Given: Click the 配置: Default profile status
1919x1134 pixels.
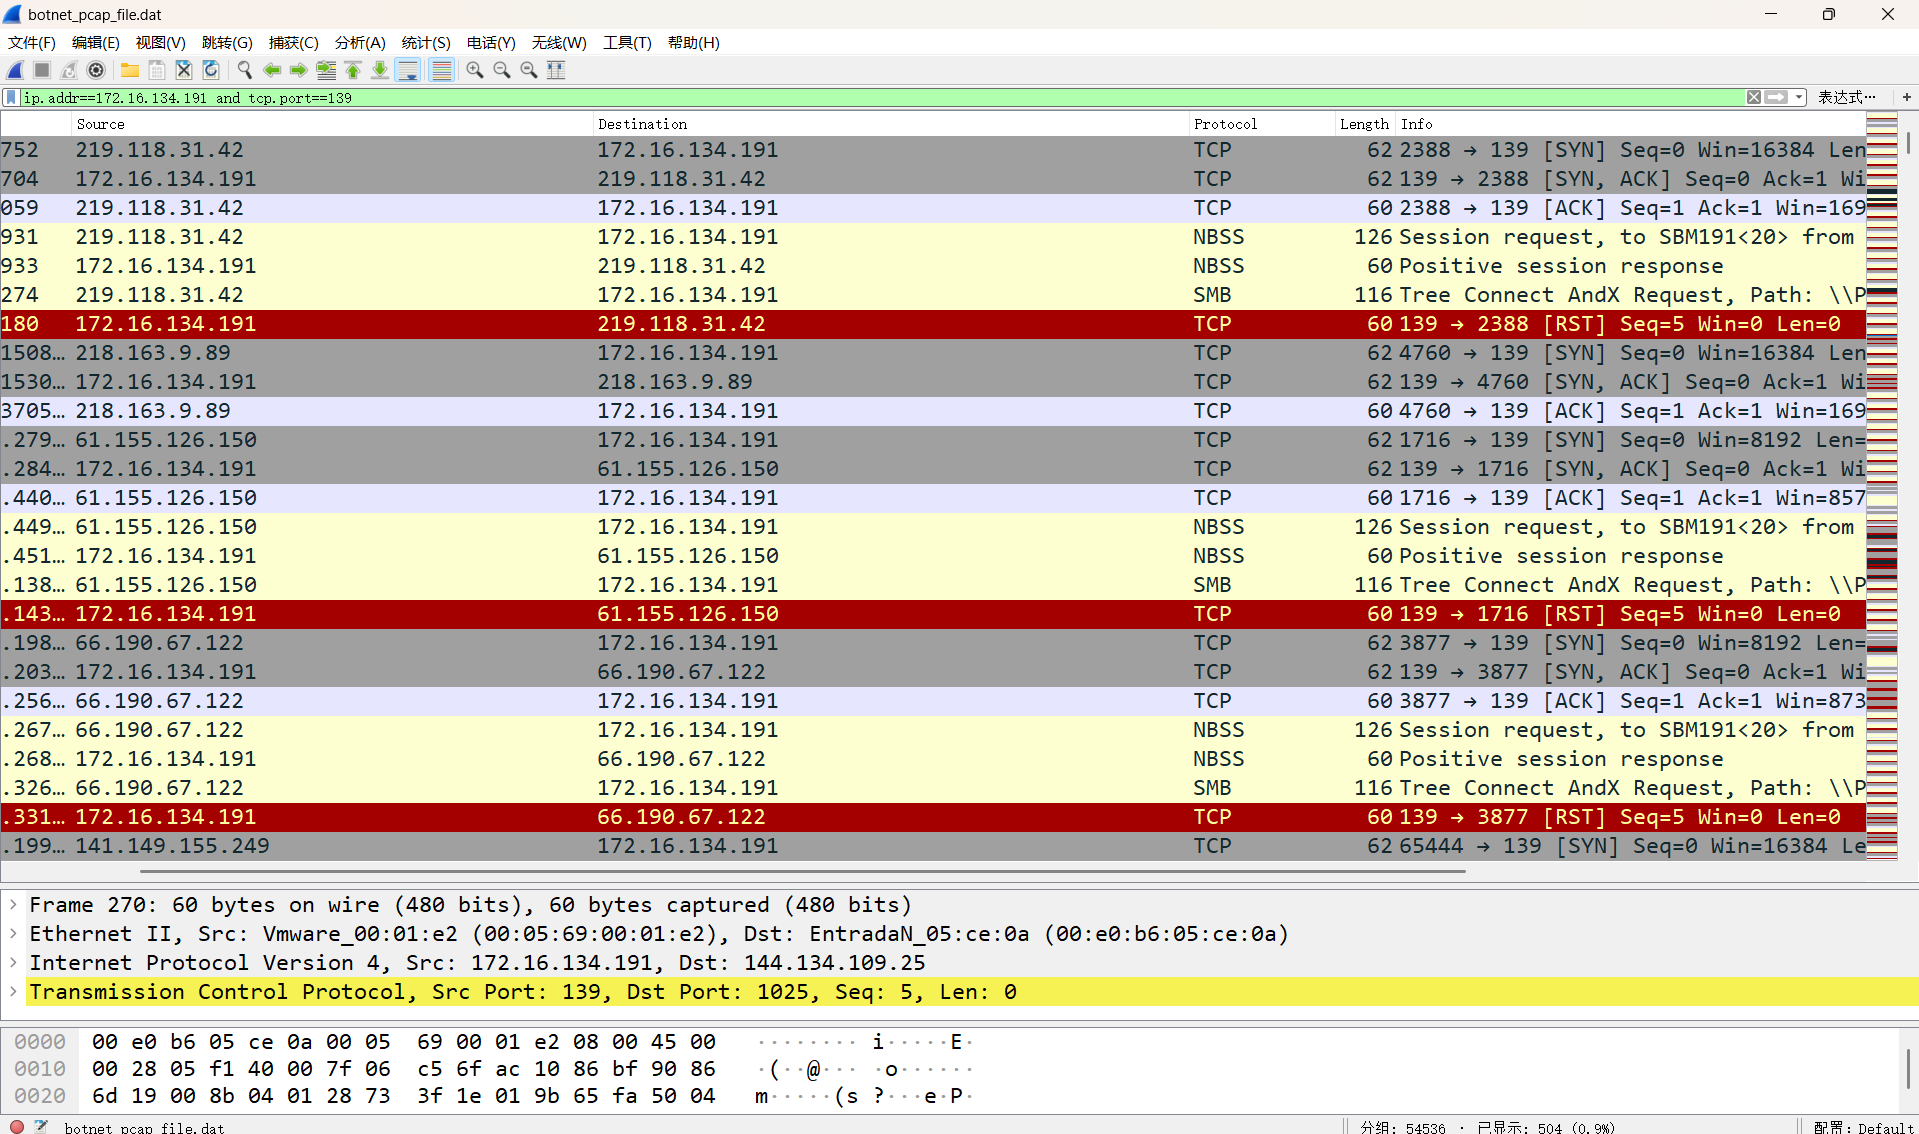Looking at the screenshot, I should click(x=1864, y=1127).
